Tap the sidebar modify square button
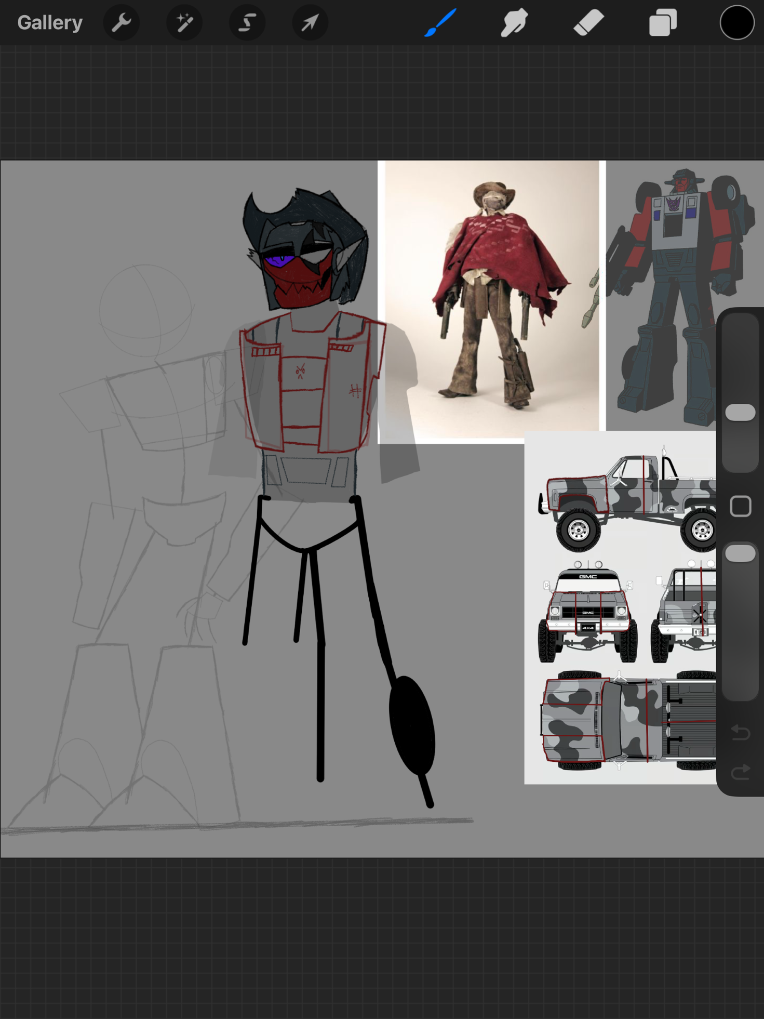 pos(741,506)
